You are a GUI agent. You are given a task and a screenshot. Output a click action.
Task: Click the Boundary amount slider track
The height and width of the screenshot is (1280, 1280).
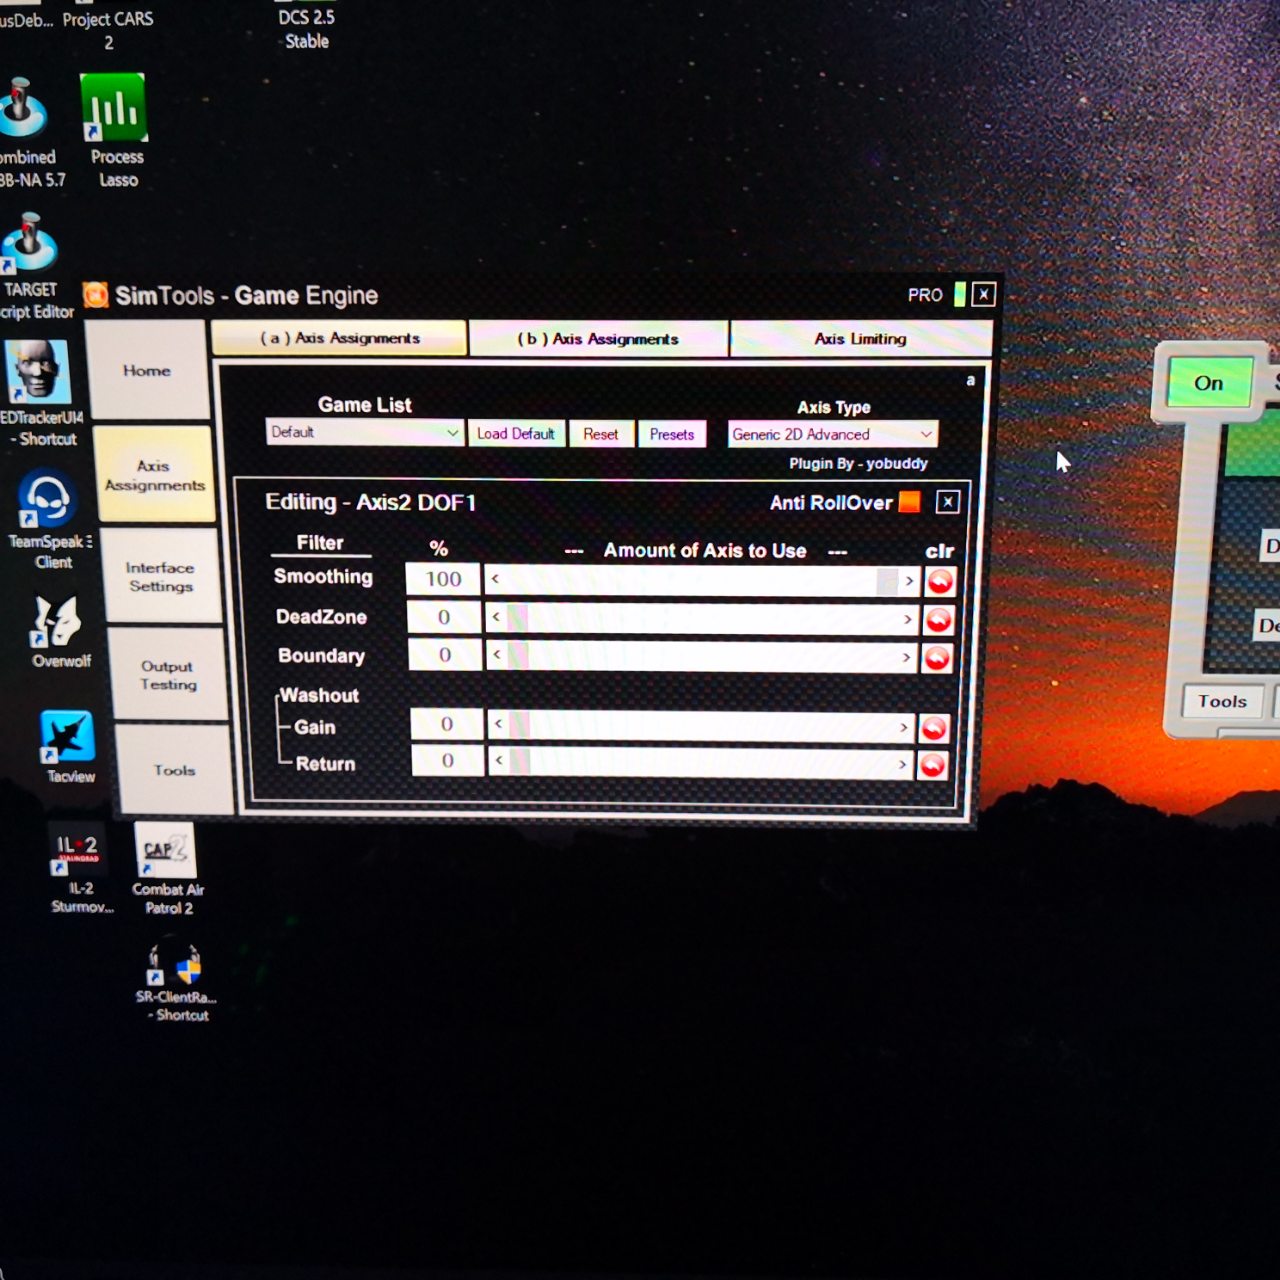pyautogui.click(x=701, y=657)
